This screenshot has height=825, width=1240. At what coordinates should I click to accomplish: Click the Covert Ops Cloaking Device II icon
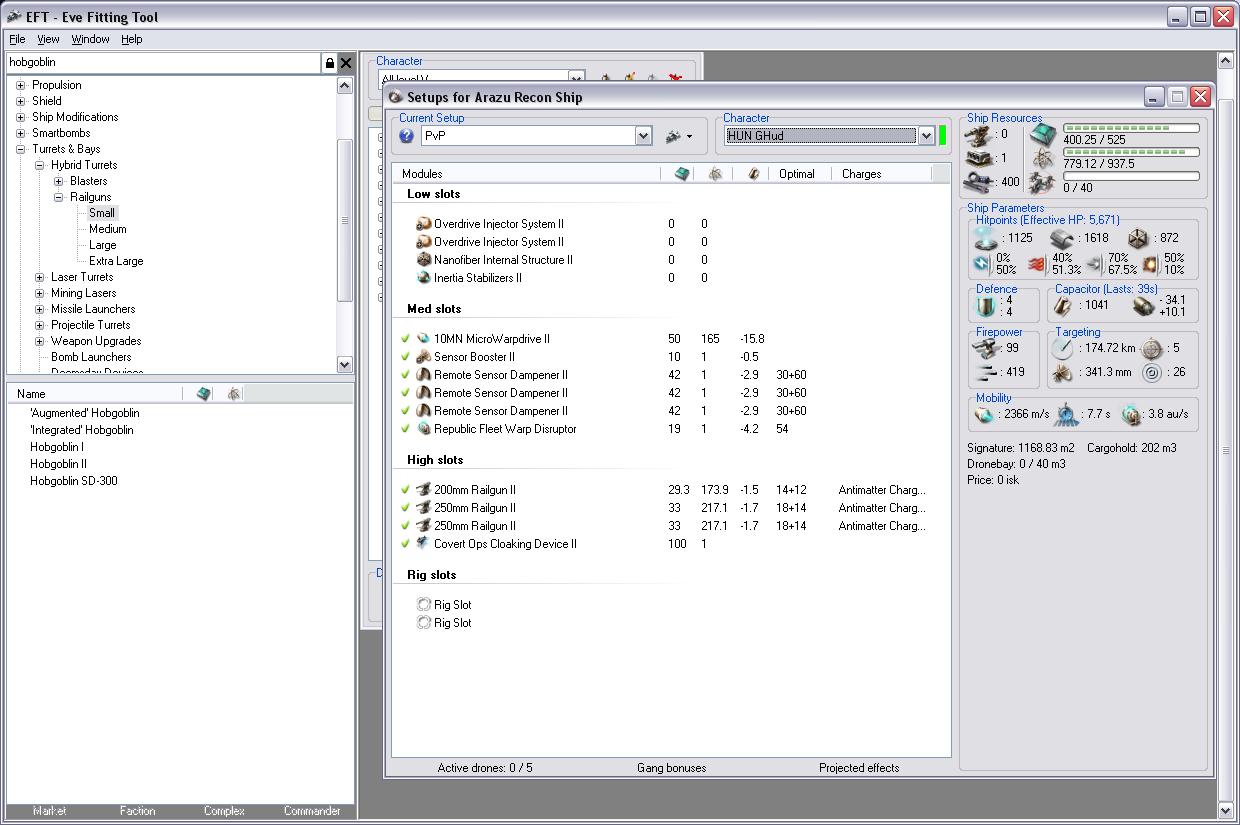pos(424,544)
